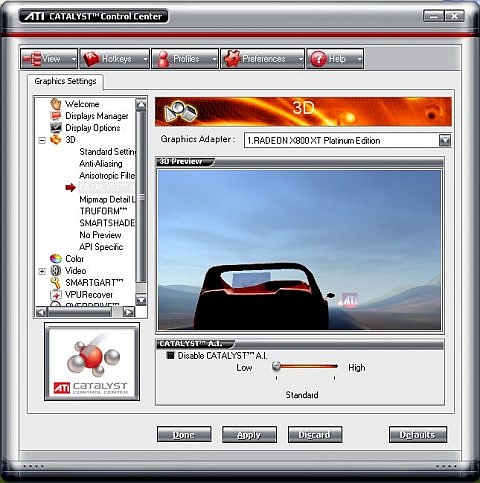This screenshot has width=480, height=483.
Task: Open the Hotkeys menu
Action: [x=115, y=59]
